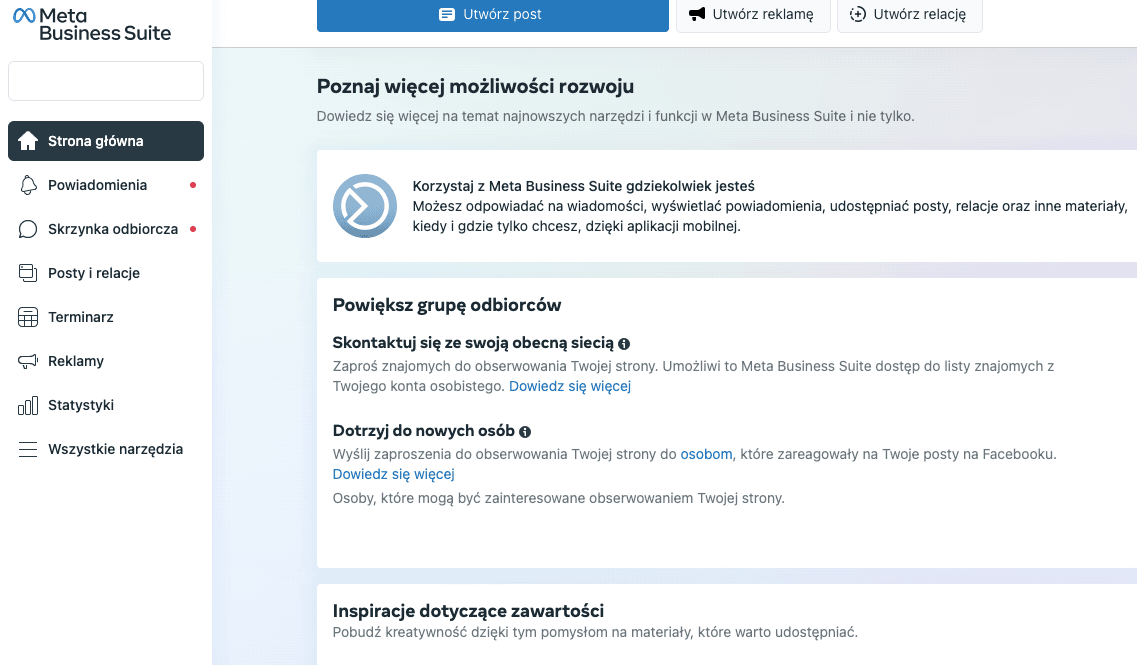Click the megaphone icon in Utwórz reklamę
The height and width of the screenshot is (665, 1137).
pos(697,14)
